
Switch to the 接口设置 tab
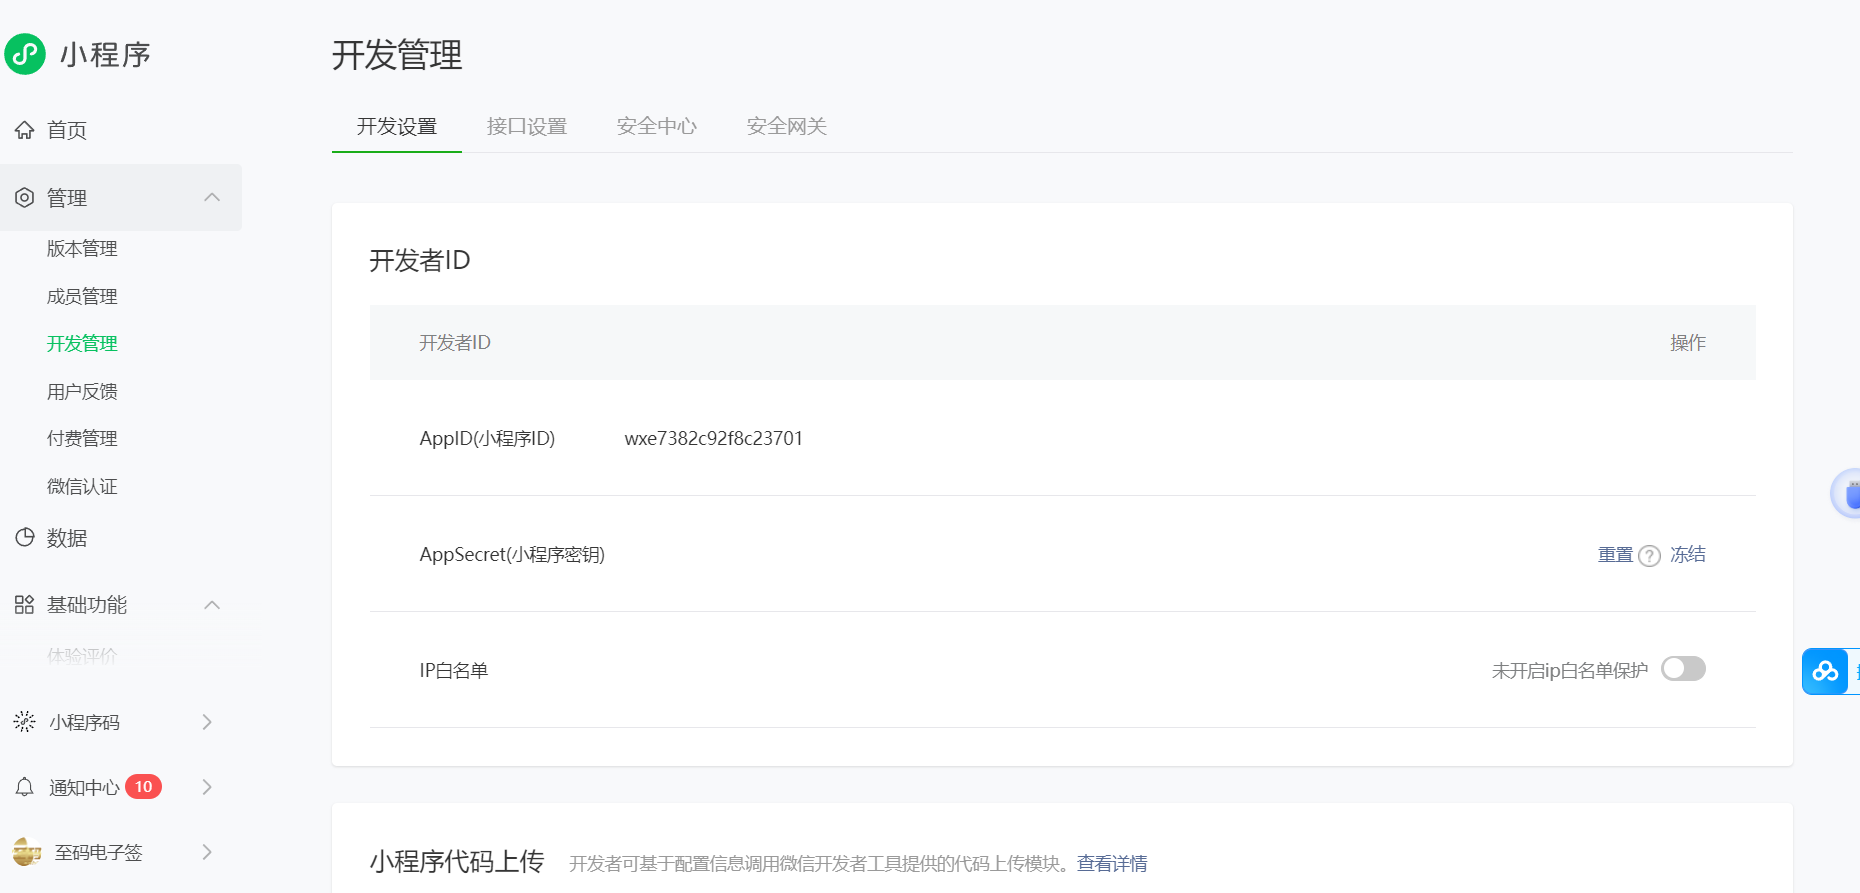point(527,126)
